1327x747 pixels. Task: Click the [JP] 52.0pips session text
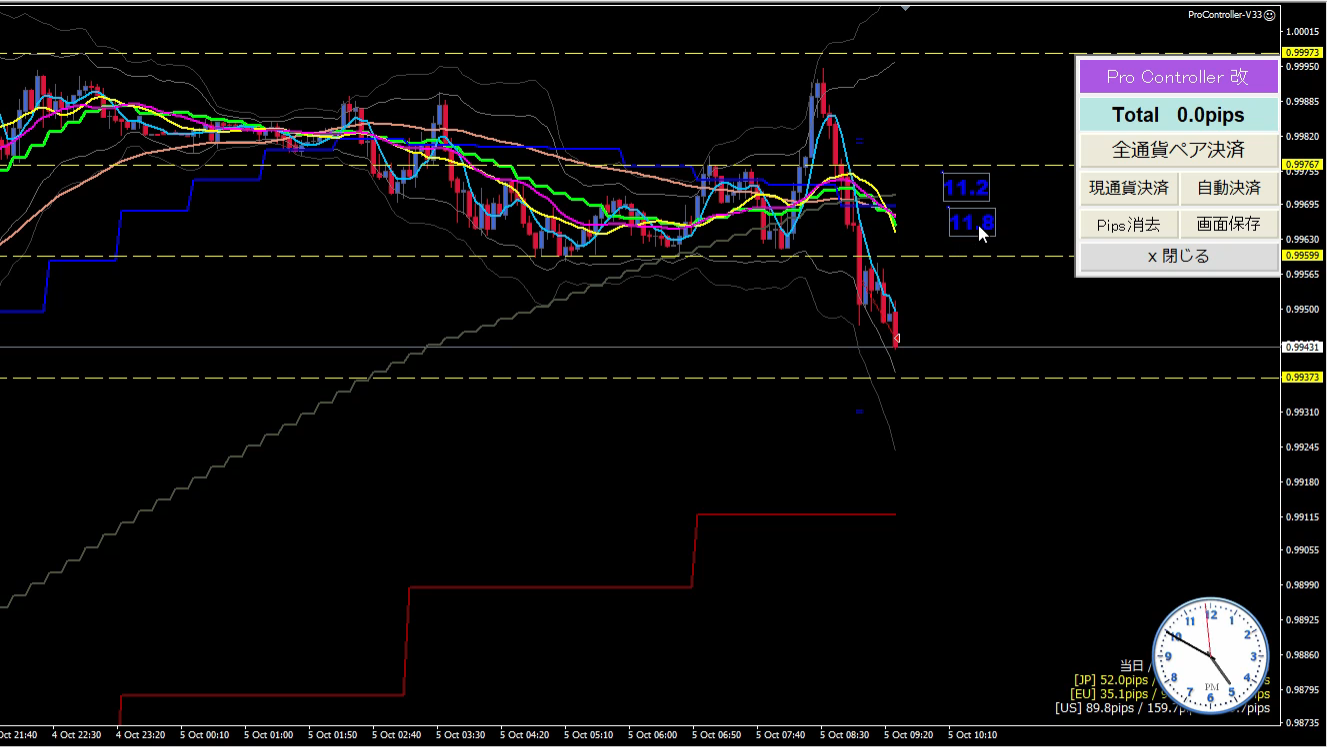coord(1112,680)
